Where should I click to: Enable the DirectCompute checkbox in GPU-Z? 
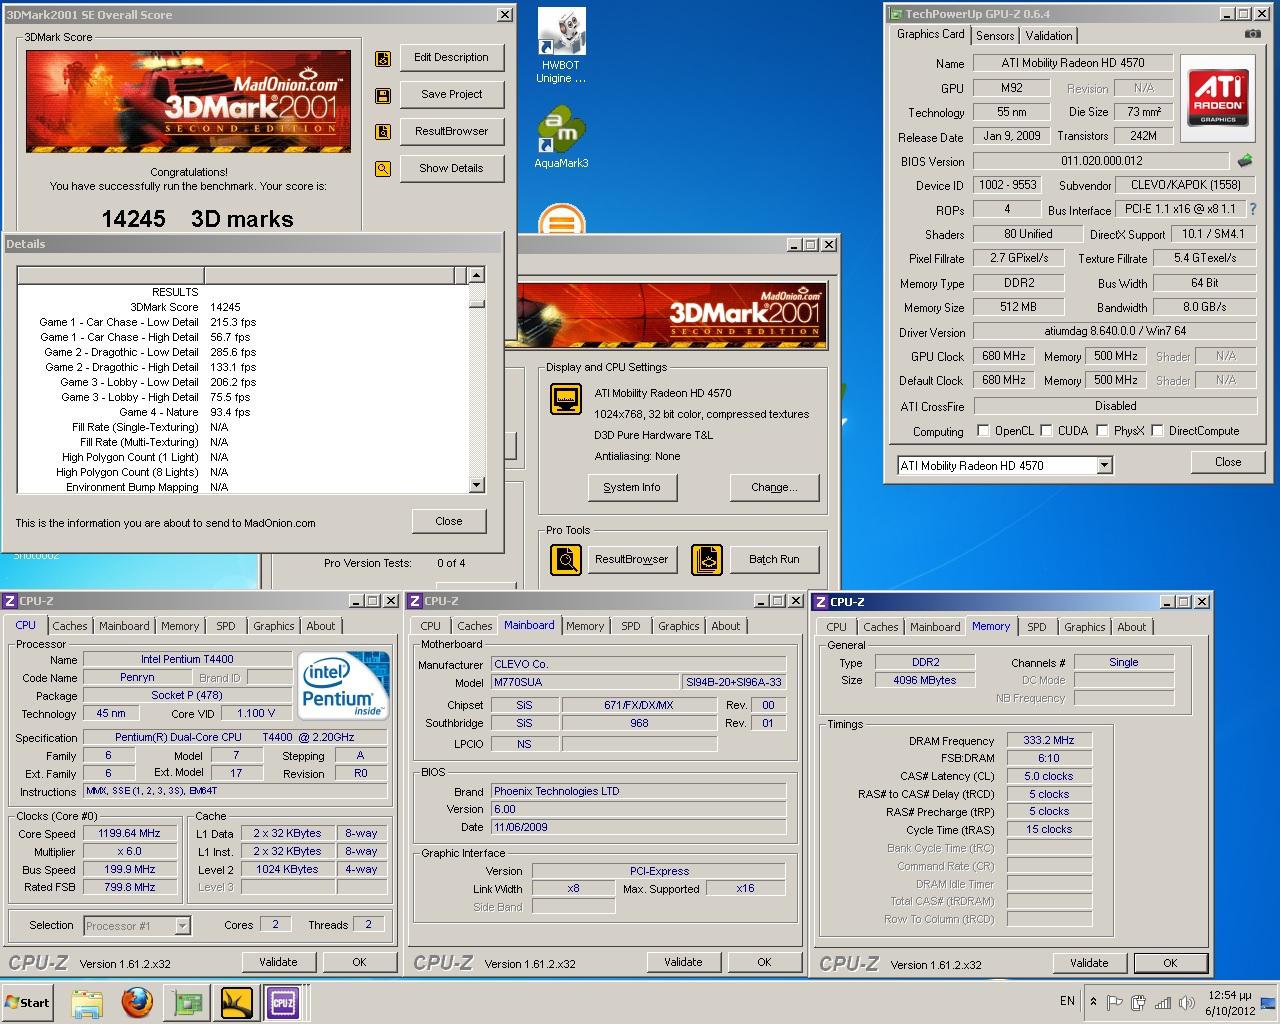[1157, 431]
